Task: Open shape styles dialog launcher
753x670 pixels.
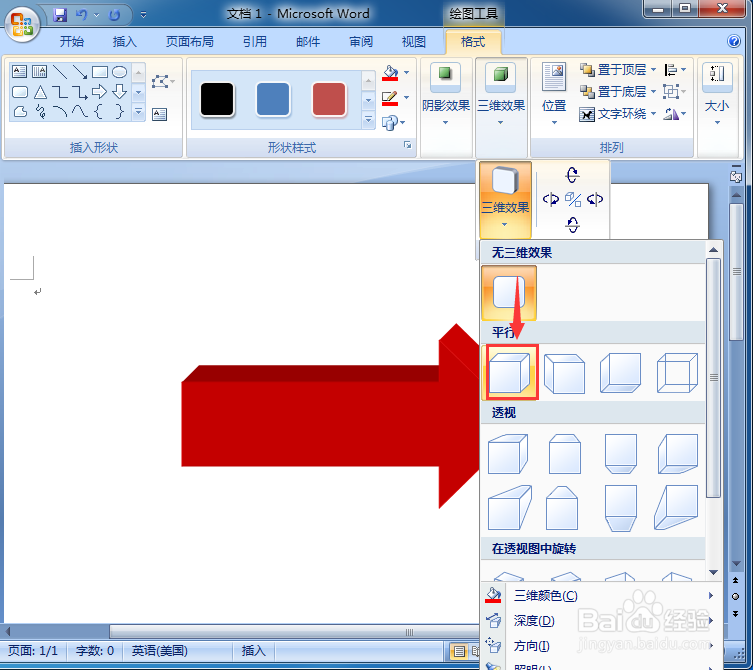Action: [x=407, y=145]
